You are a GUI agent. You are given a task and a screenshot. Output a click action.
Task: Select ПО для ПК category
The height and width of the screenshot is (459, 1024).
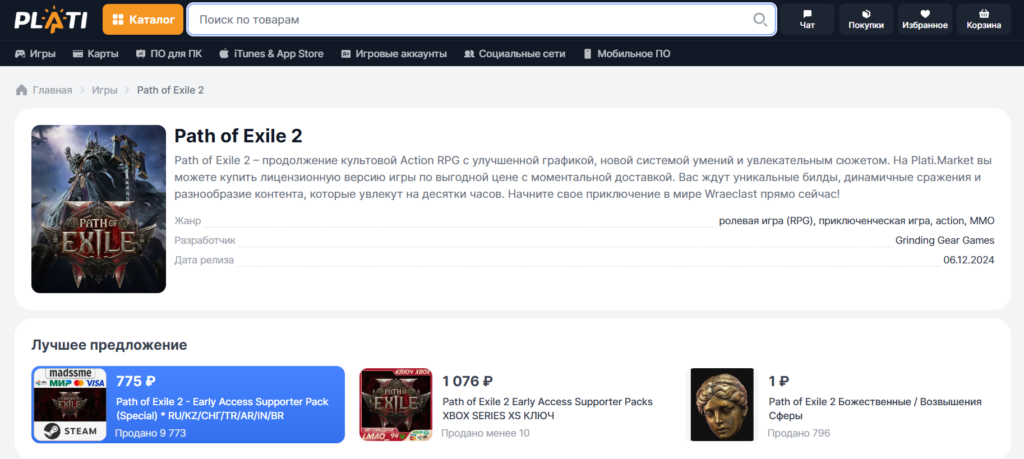168,54
